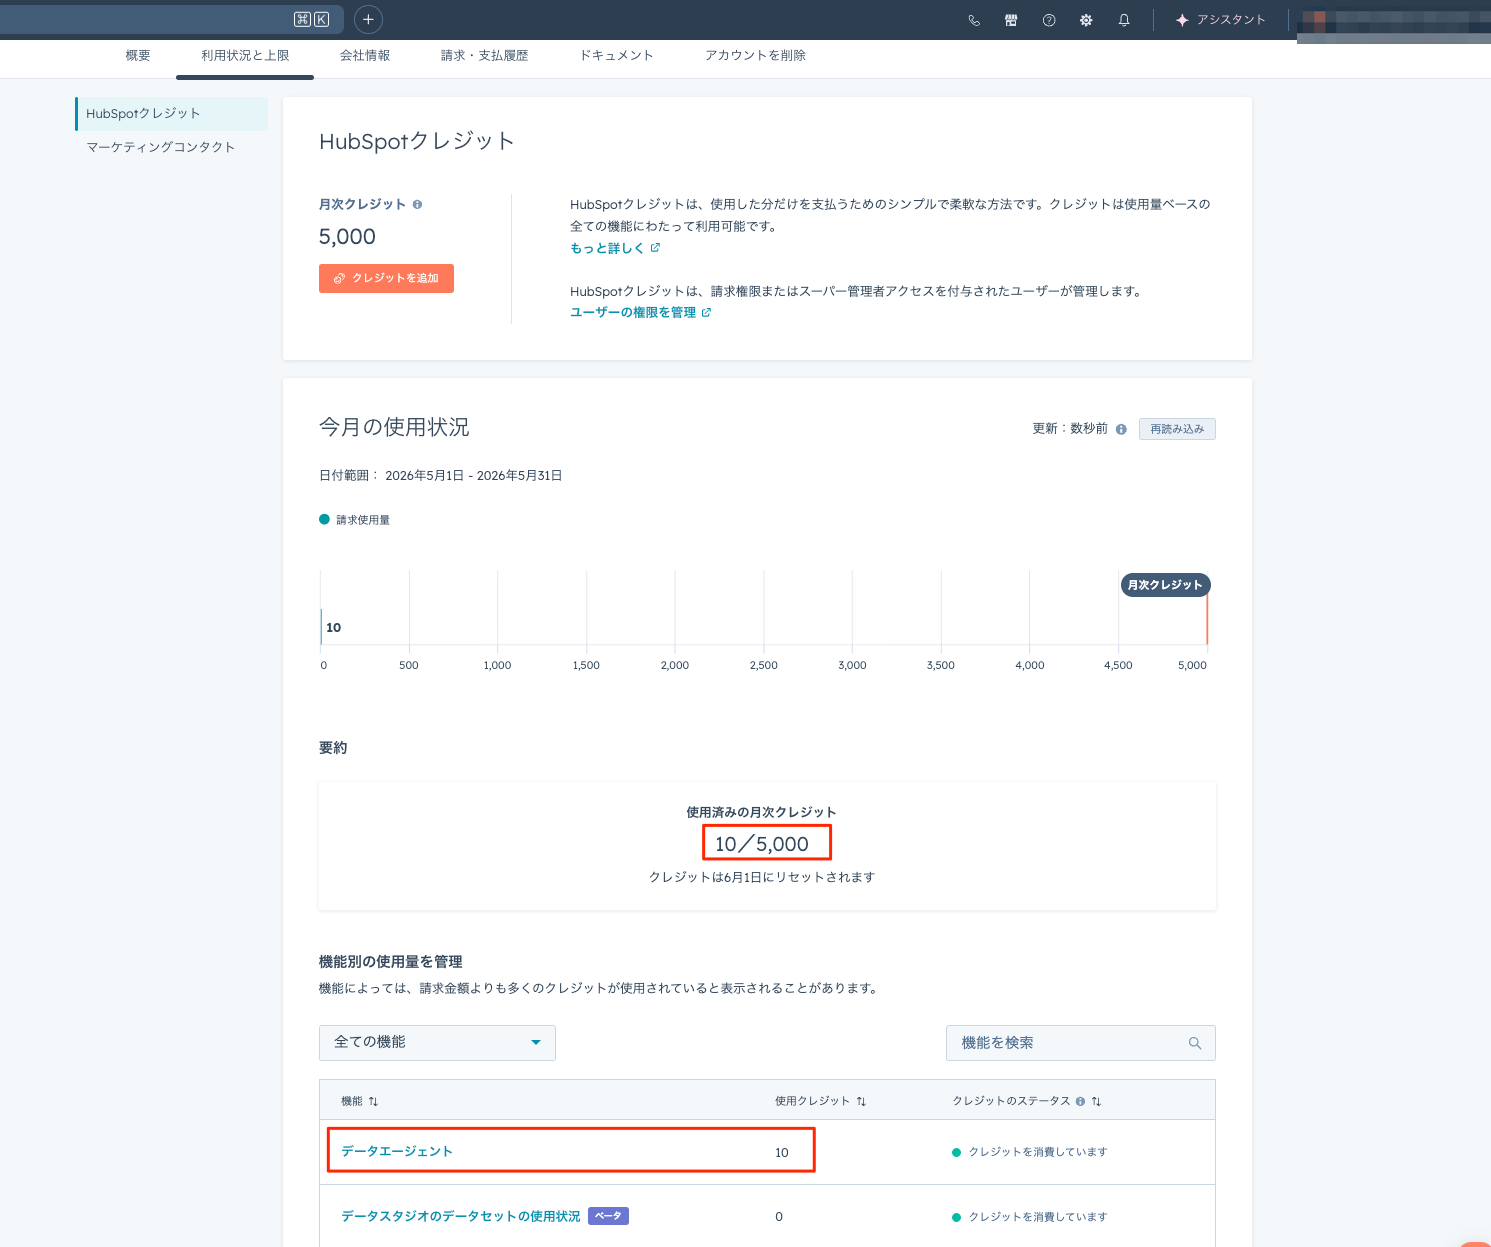Click the date range 2026年5月1日 - 2026年5月31日
This screenshot has height=1247, width=1491.
474,476
